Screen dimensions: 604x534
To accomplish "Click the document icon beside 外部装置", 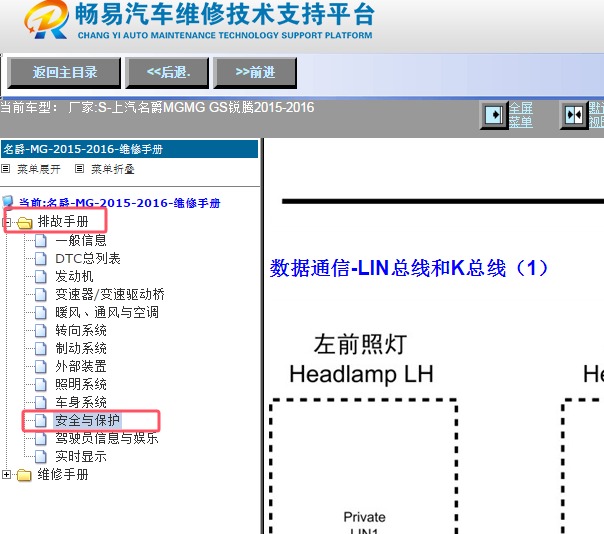I will (40, 367).
